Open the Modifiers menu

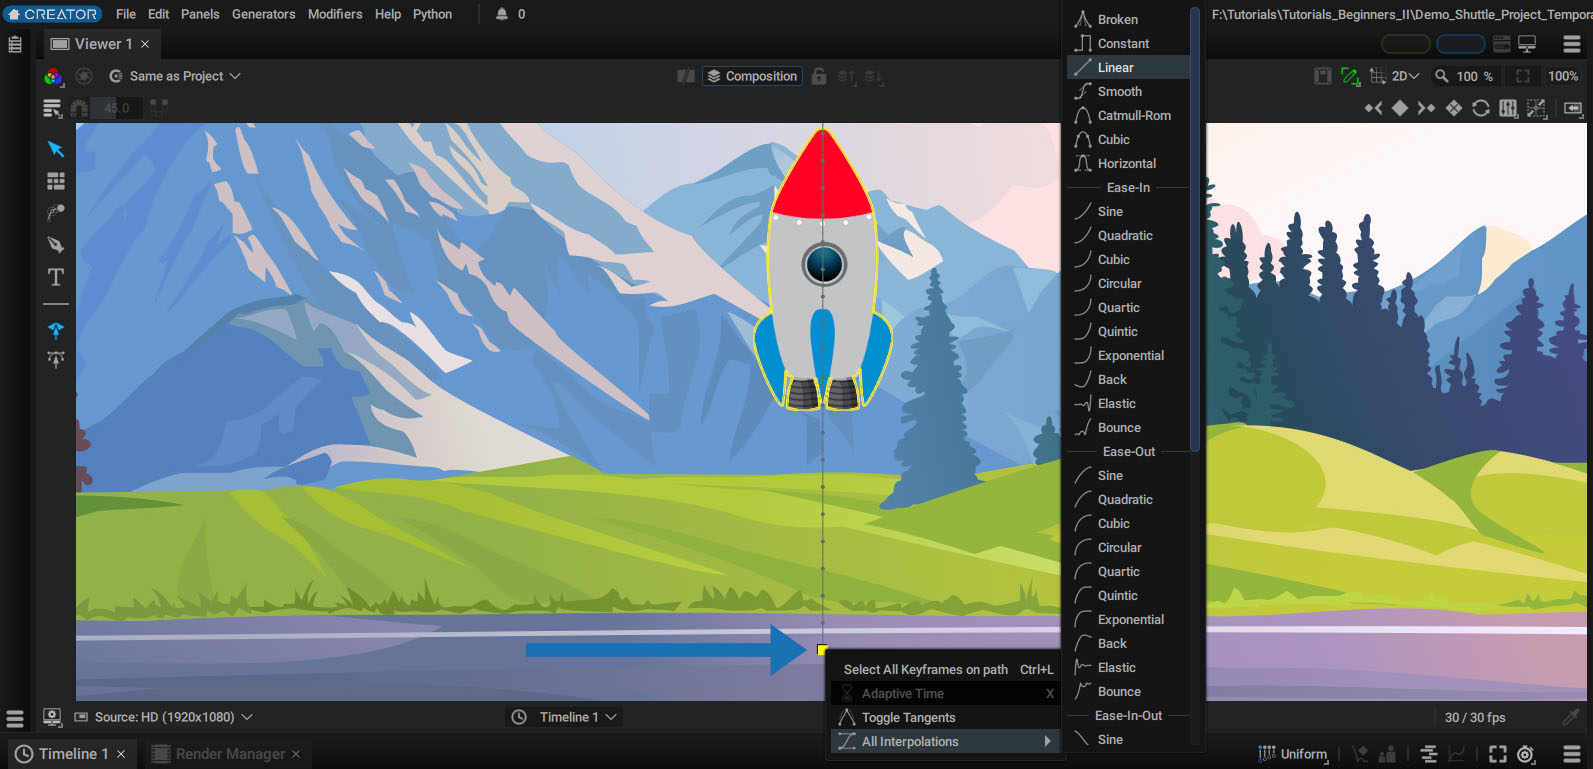[335, 14]
